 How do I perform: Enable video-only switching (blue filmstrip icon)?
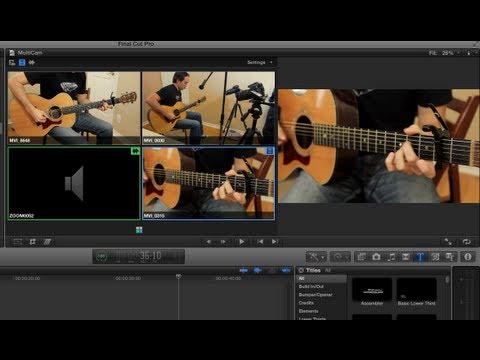click(22, 62)
